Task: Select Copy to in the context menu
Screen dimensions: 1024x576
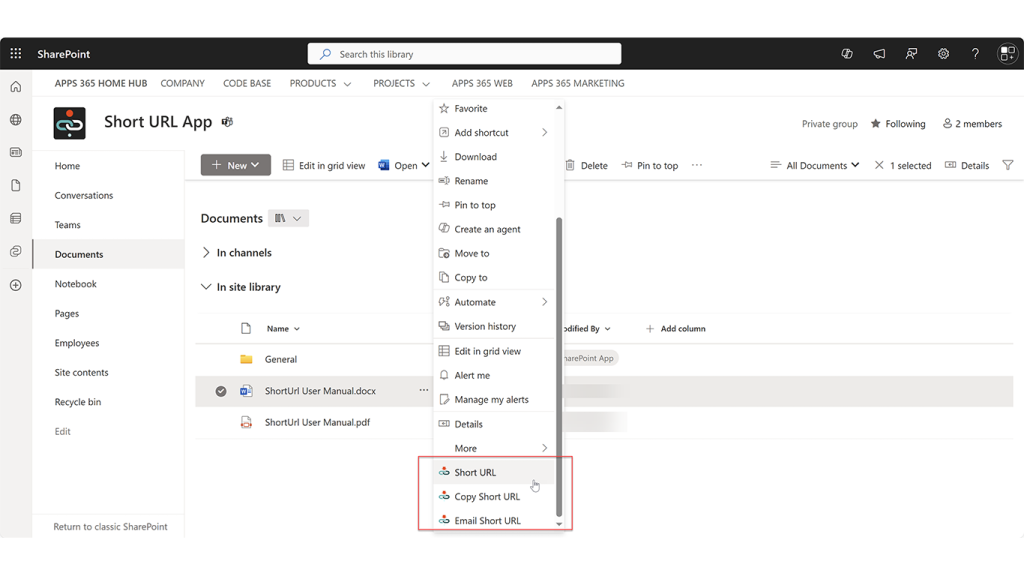Action: pos(494,278)
